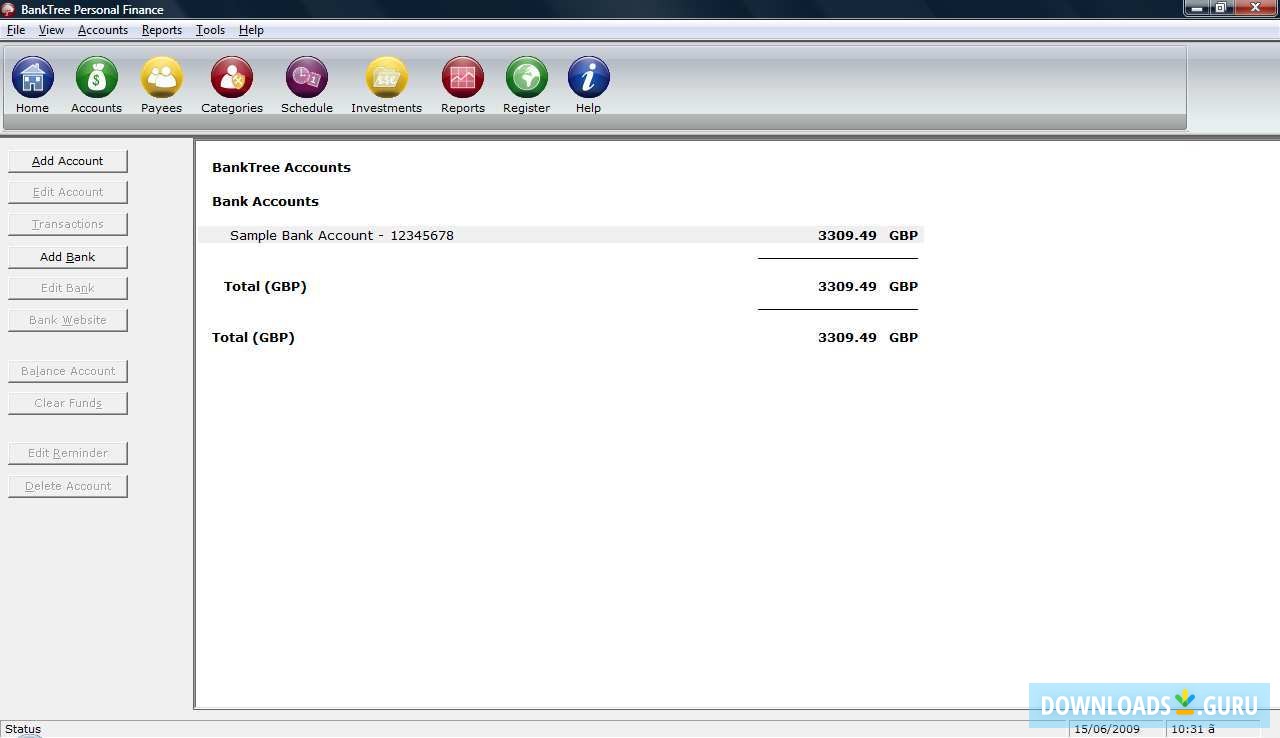Open the Payees toolbar icon
The width and height of the screenshot is (1280, 738).
[x=161, y=77]
